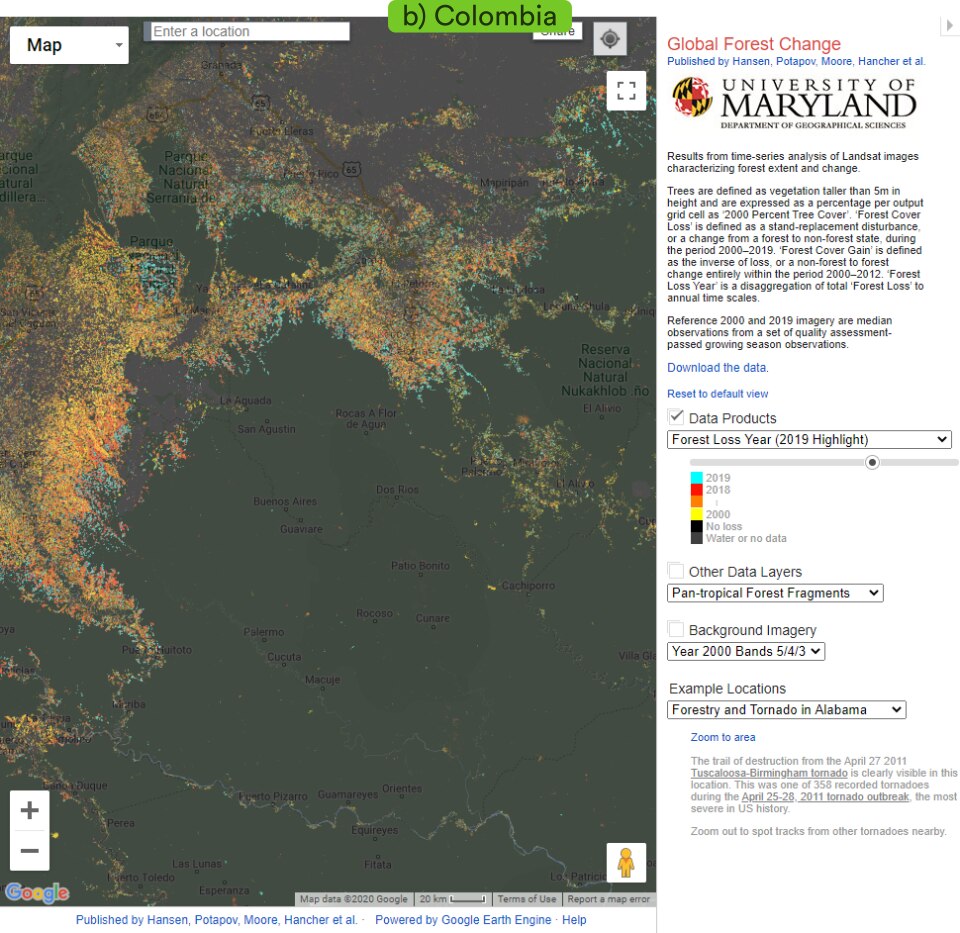Click the red 2018 legend swatch
This screenshot has height=933, width=960.
click(x=696, y=490)
